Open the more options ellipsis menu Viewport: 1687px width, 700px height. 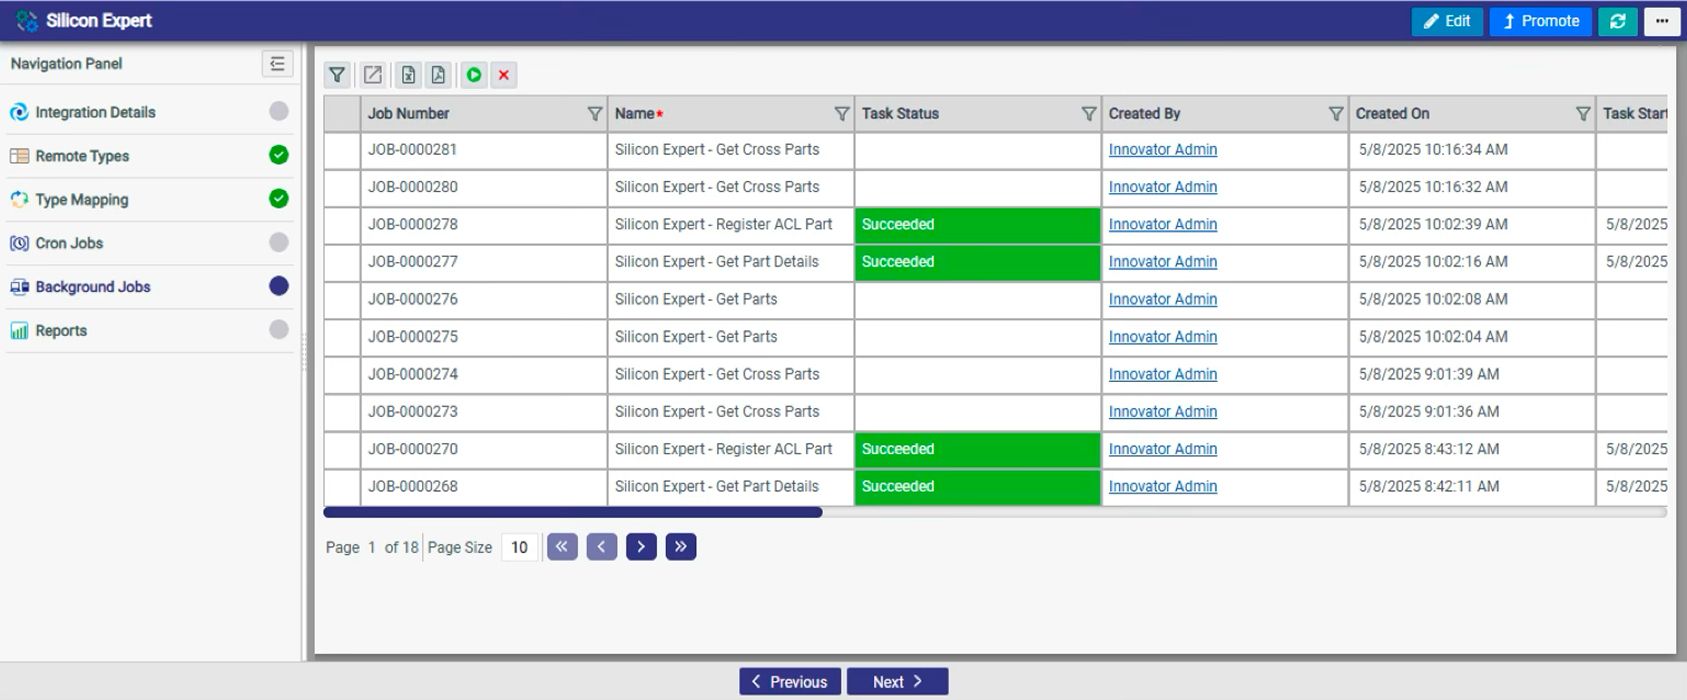coord(1662,21)
